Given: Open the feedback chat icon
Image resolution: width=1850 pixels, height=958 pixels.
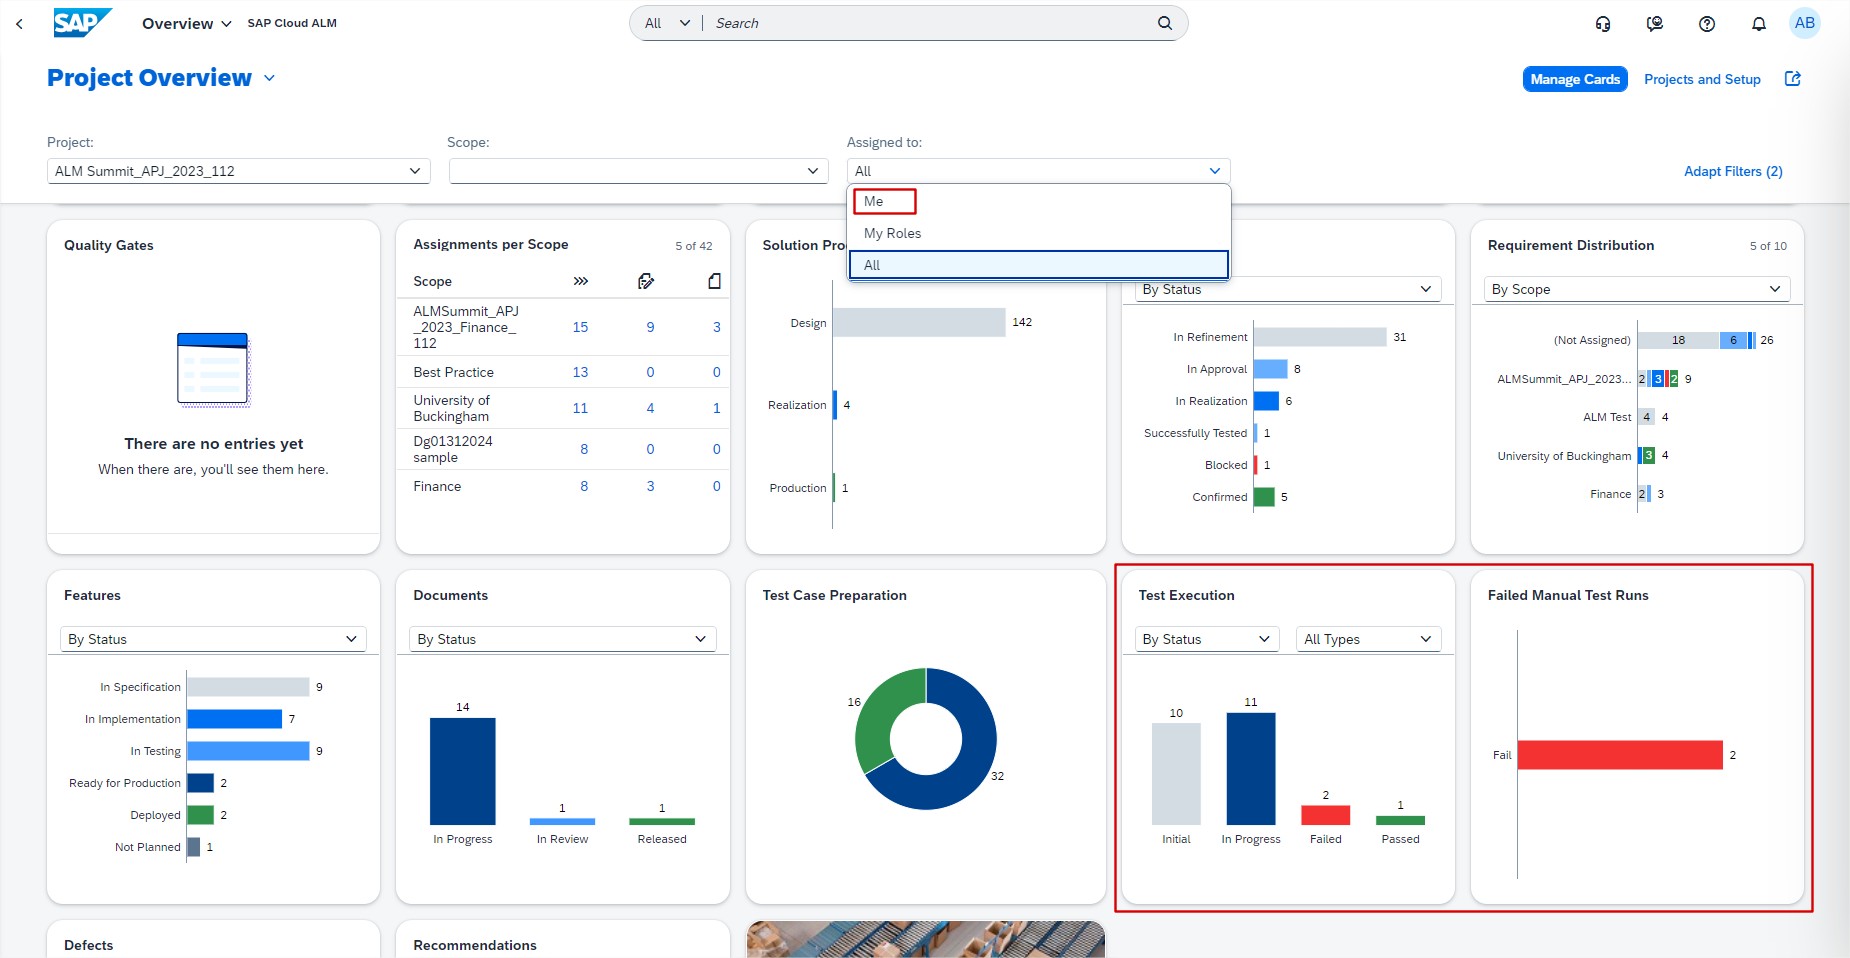Looking at the screenshot, I should (1655, 24).
